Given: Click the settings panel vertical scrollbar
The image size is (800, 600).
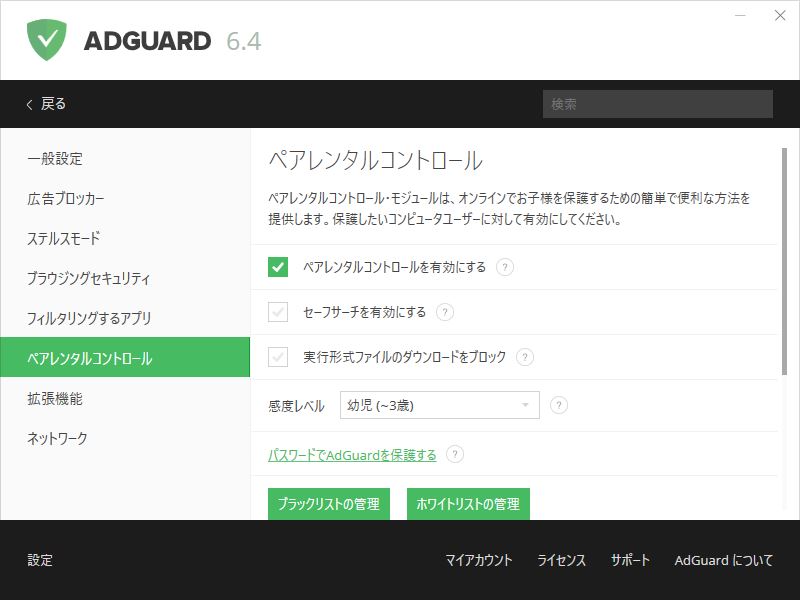Looking at the screenshot, I should [784, 261].
